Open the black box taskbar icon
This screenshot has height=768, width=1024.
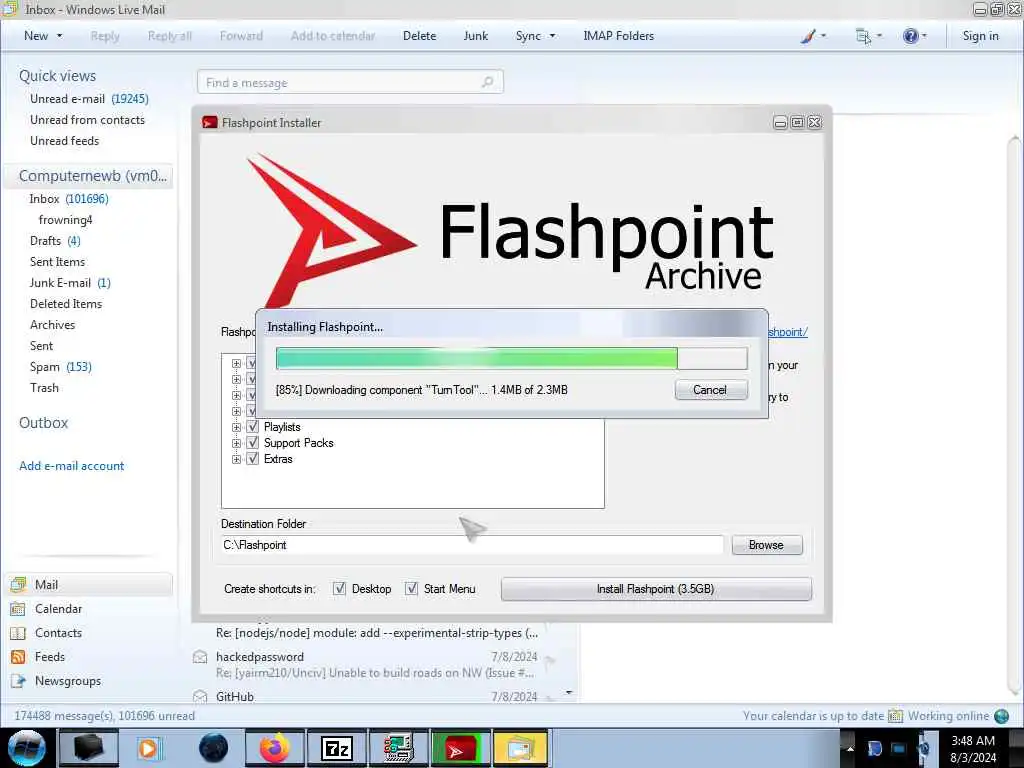(89, 748)
